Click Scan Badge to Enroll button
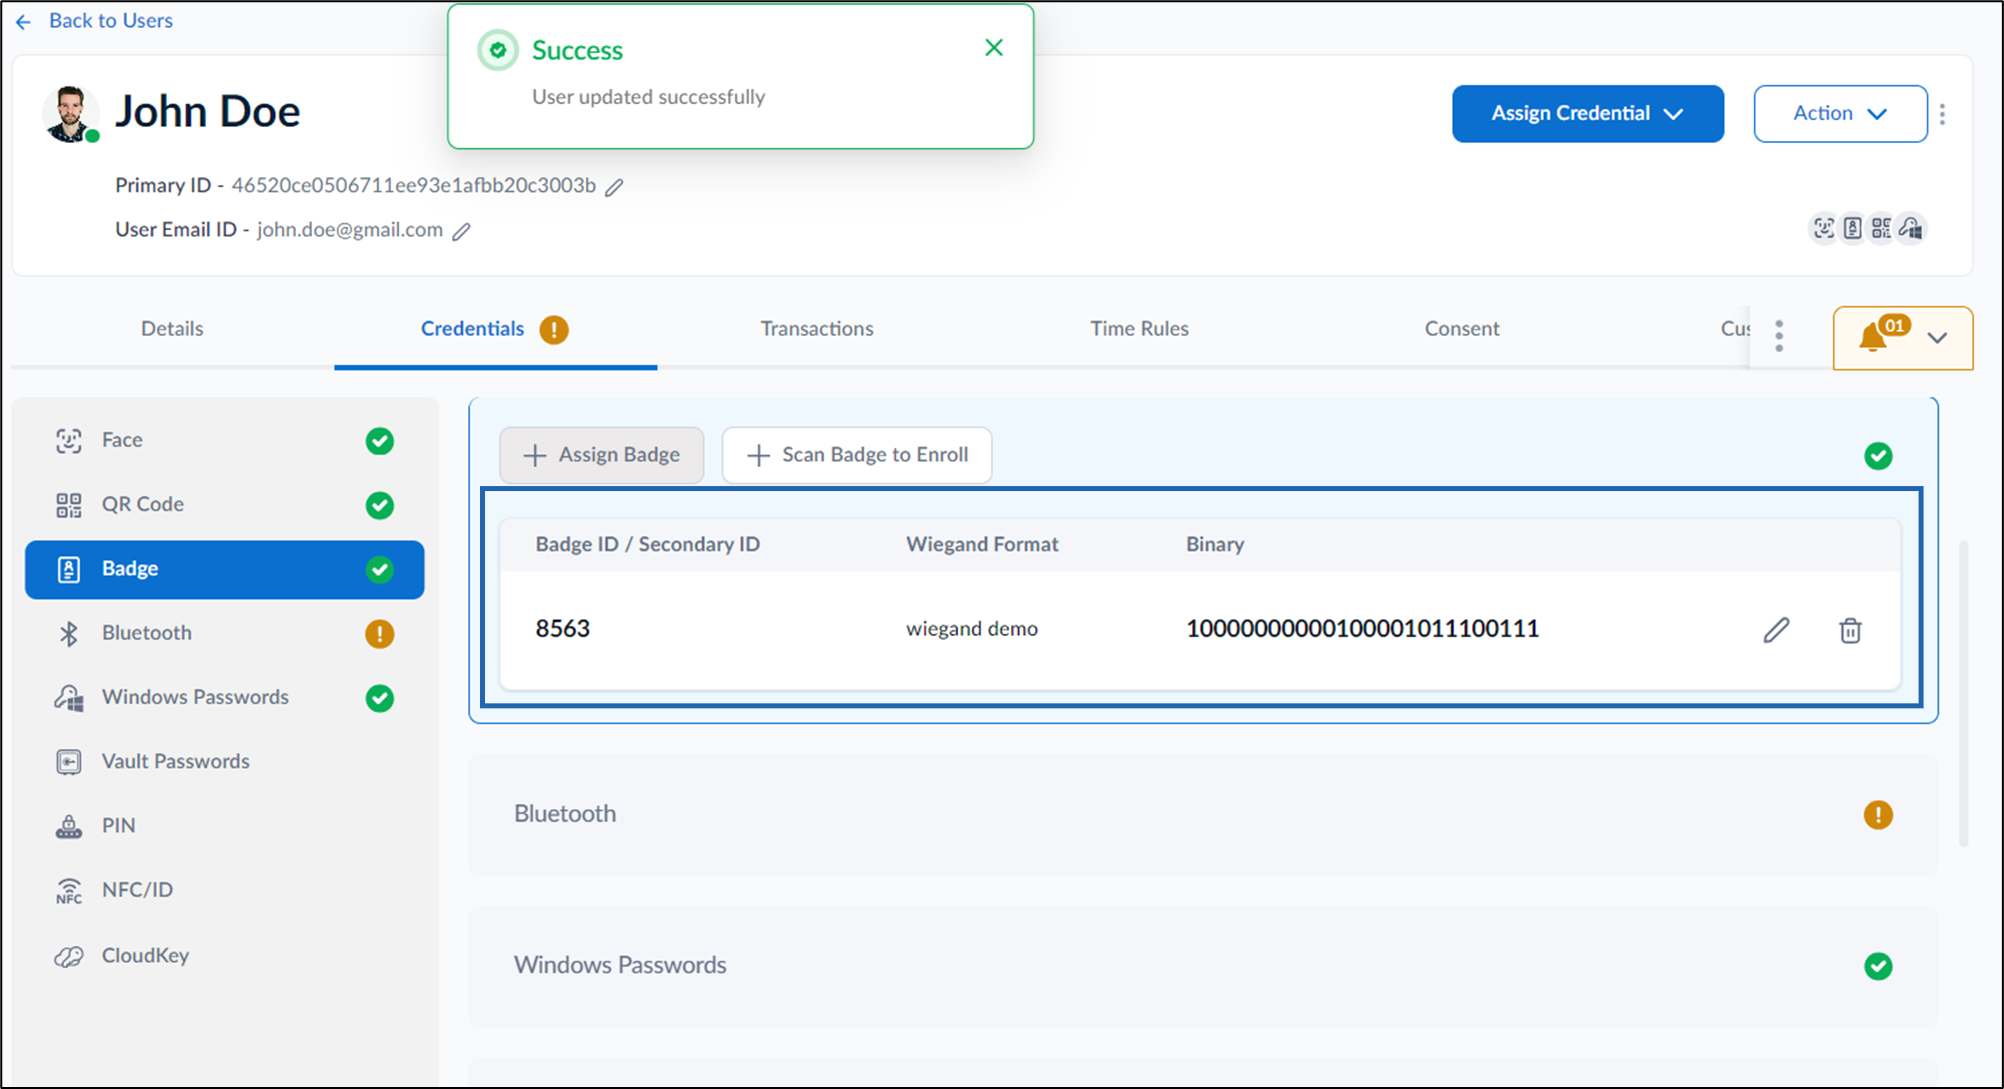 point(857,455)
